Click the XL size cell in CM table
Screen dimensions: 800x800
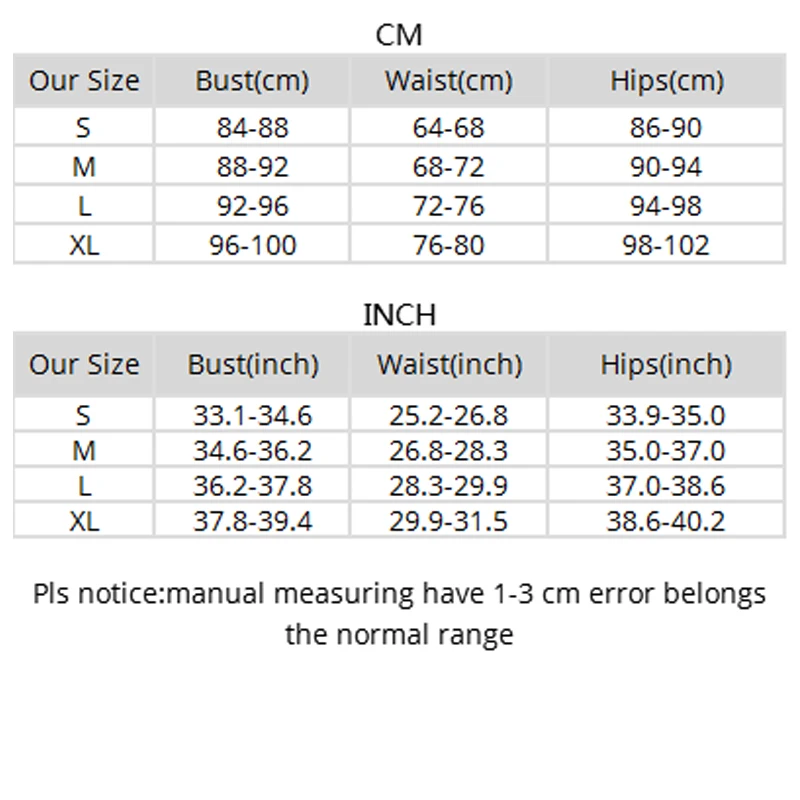[84, 245]
